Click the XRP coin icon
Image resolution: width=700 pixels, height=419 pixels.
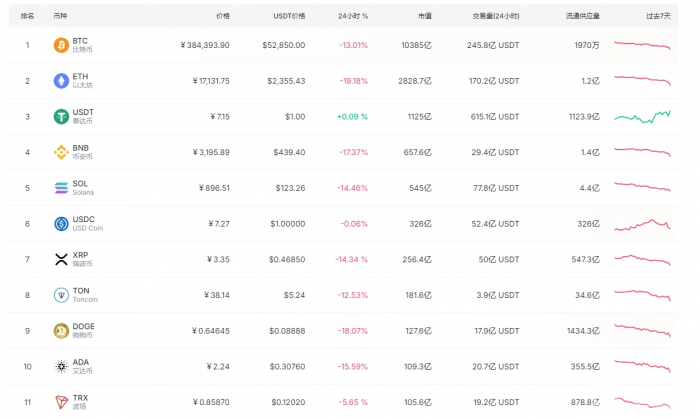(61, 259)
